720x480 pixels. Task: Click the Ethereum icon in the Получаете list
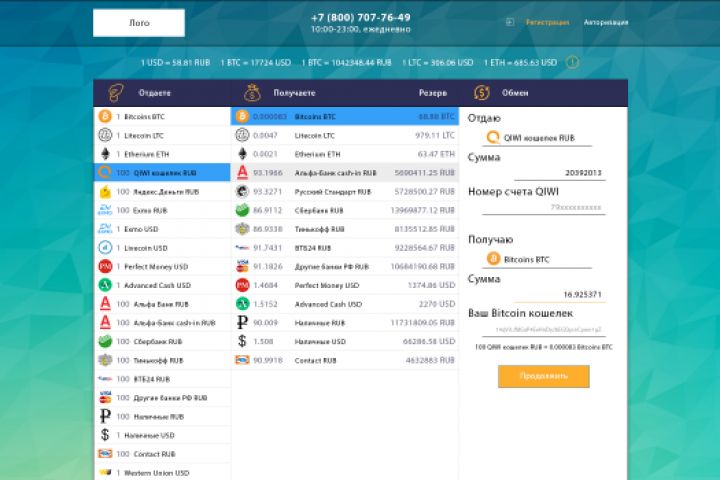242,154
